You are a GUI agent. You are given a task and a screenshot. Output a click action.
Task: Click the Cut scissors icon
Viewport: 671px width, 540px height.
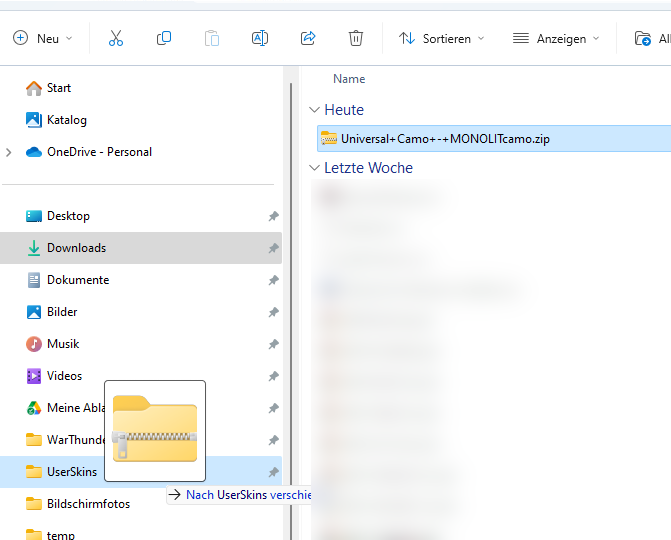[x=116, y=38]
